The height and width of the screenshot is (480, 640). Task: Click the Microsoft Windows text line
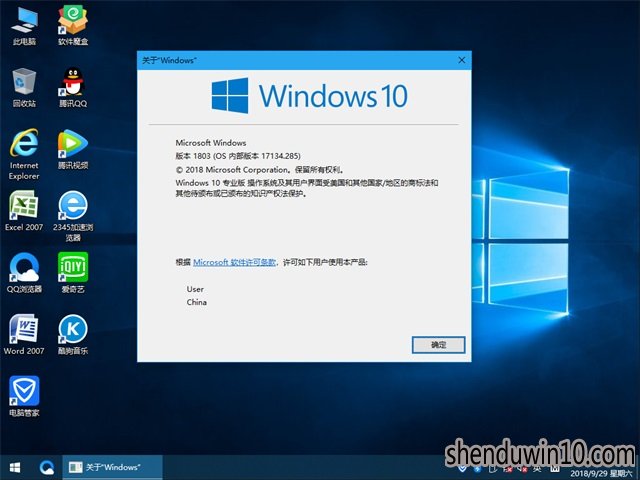211,143
